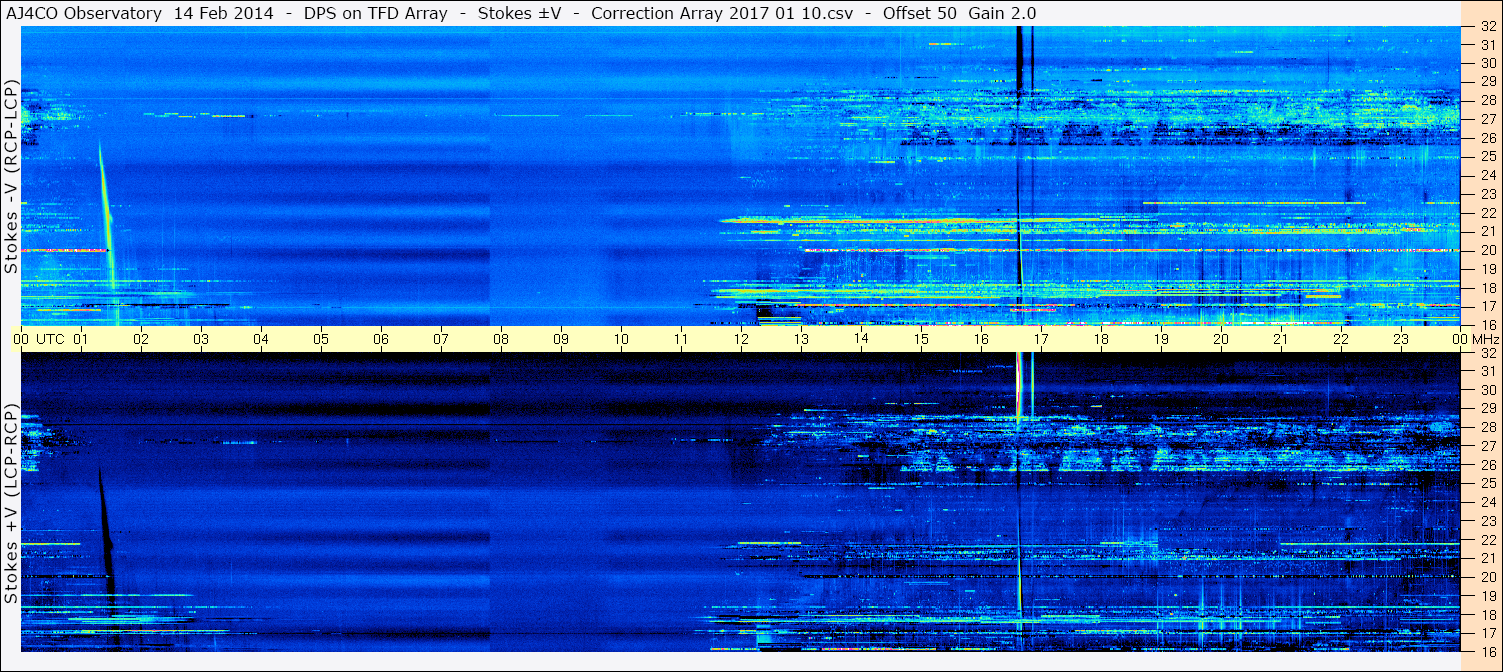The image size is (1503, 672).
Task: Click the 16 hour marker on time axis
Action: click(x=981, y=339)
